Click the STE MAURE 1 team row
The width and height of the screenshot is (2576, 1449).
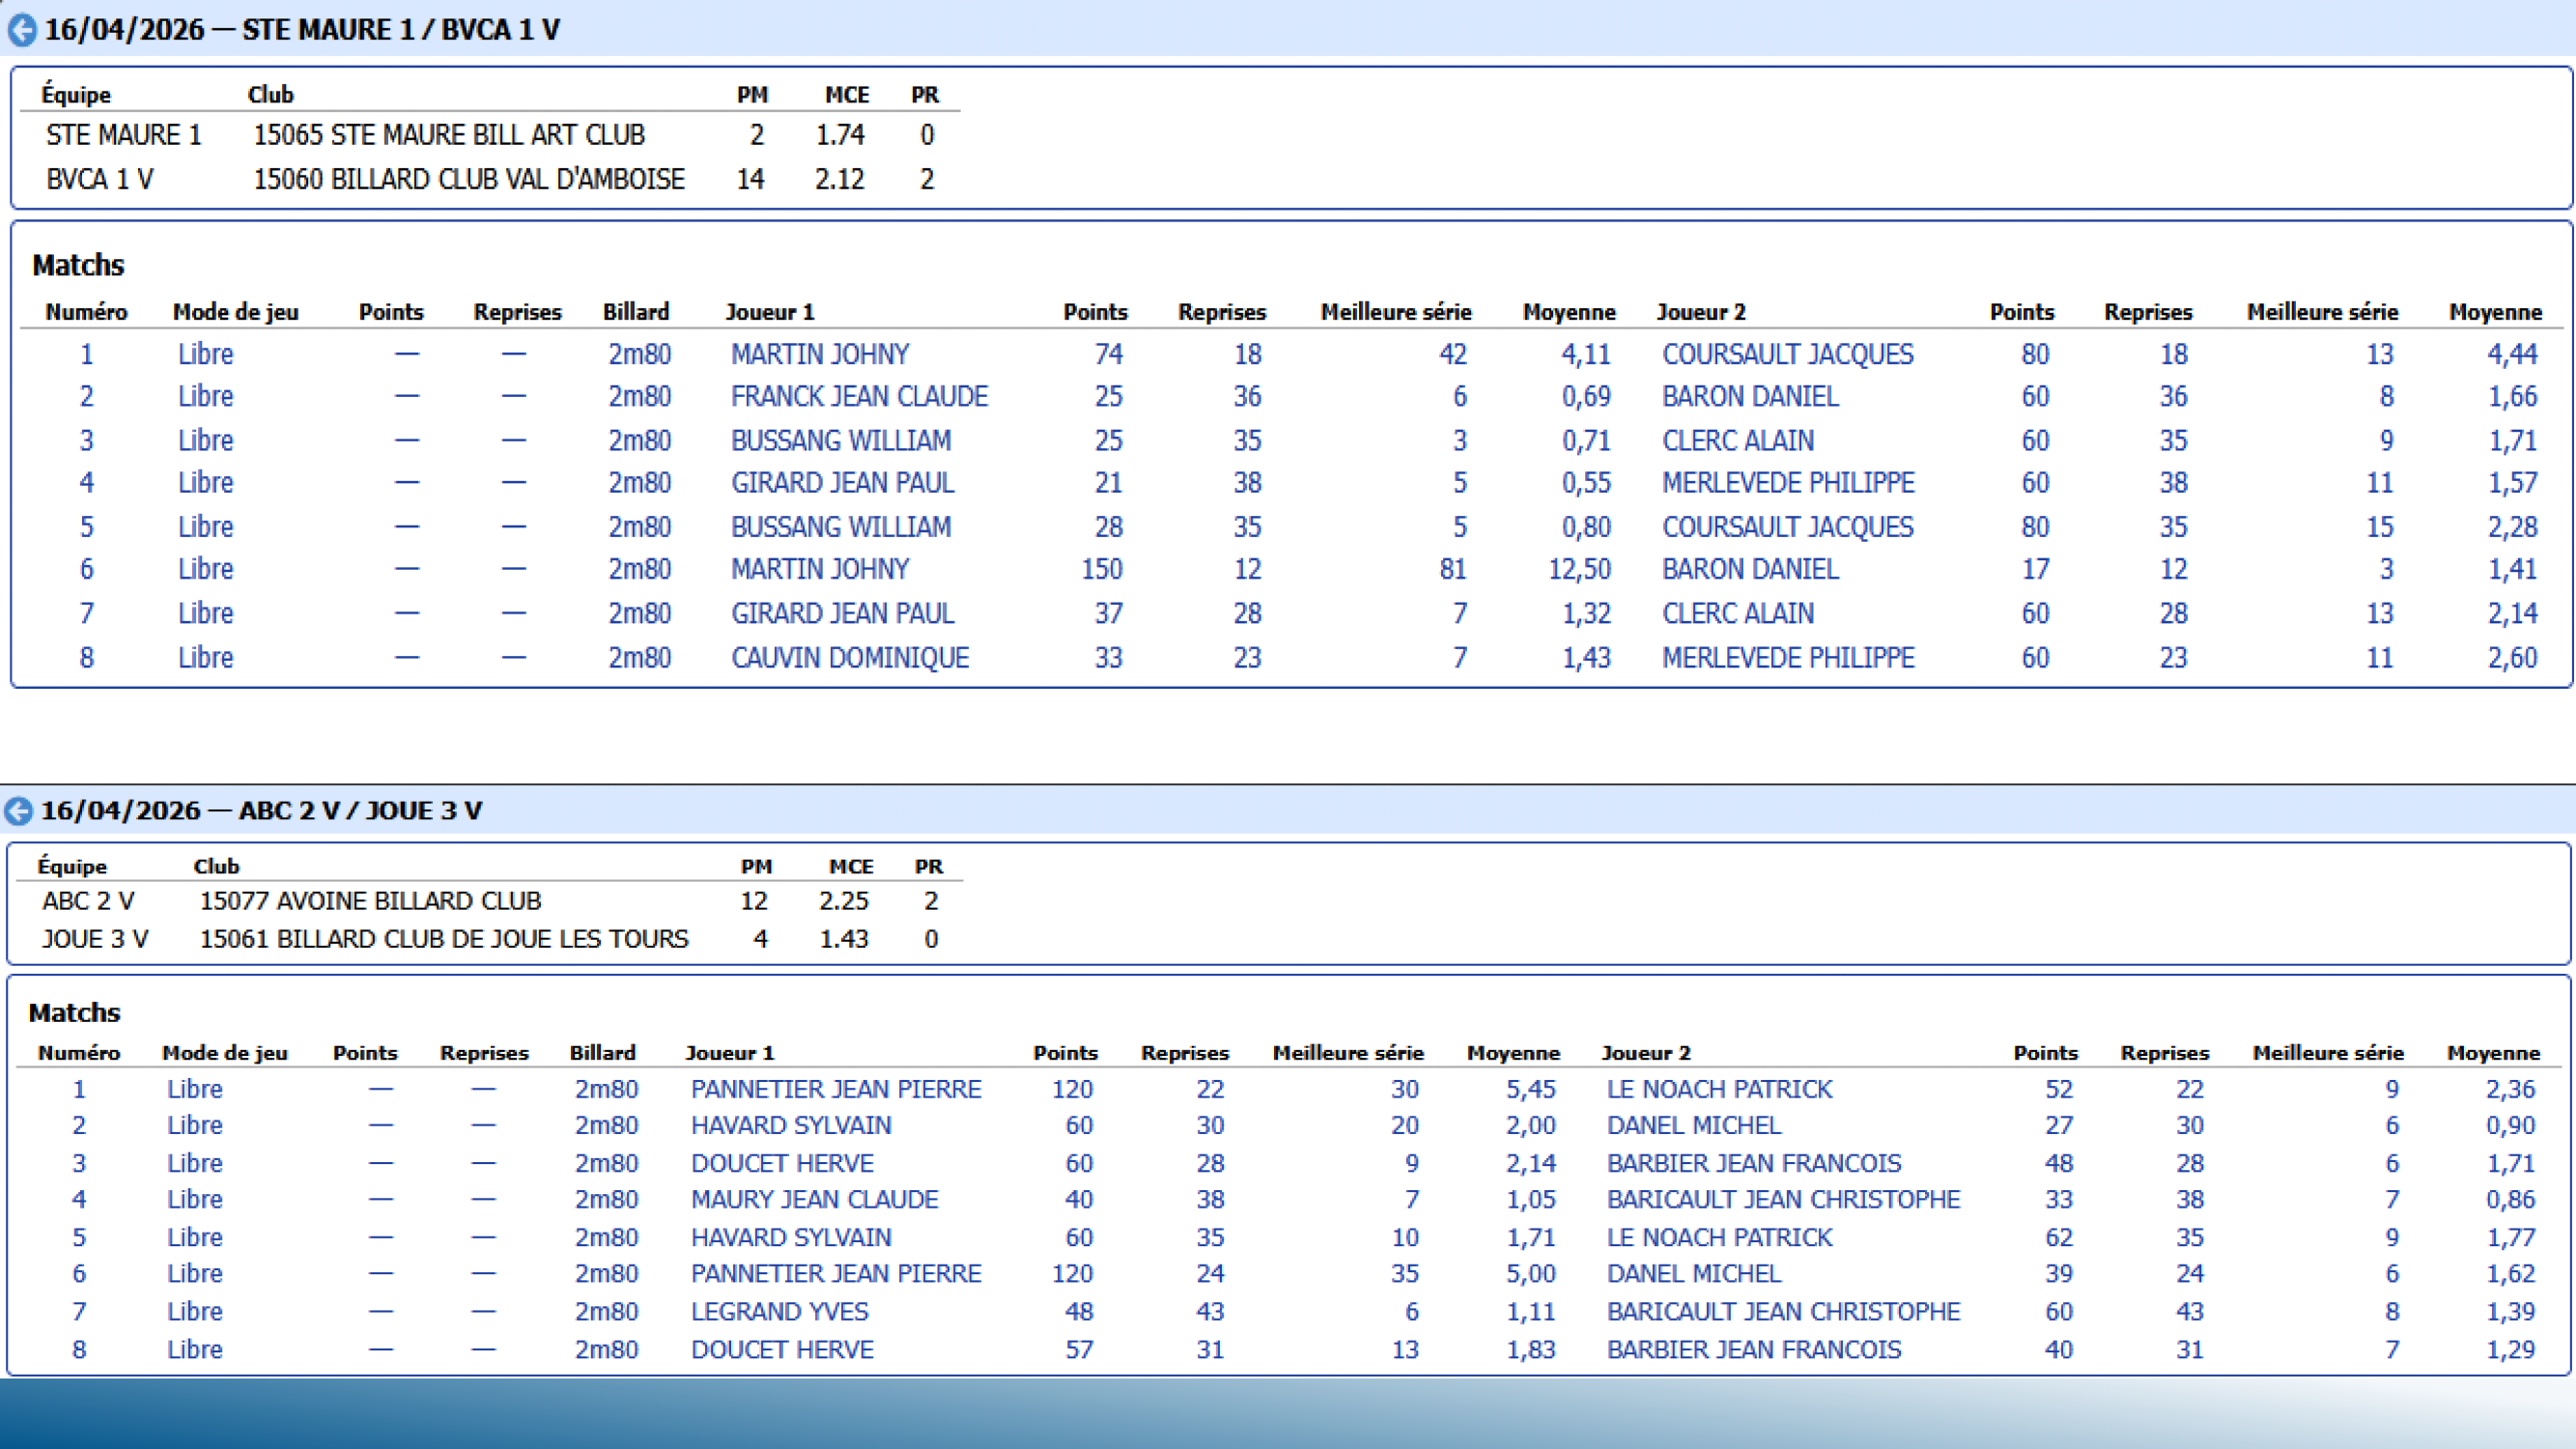[x=124, y=135]
